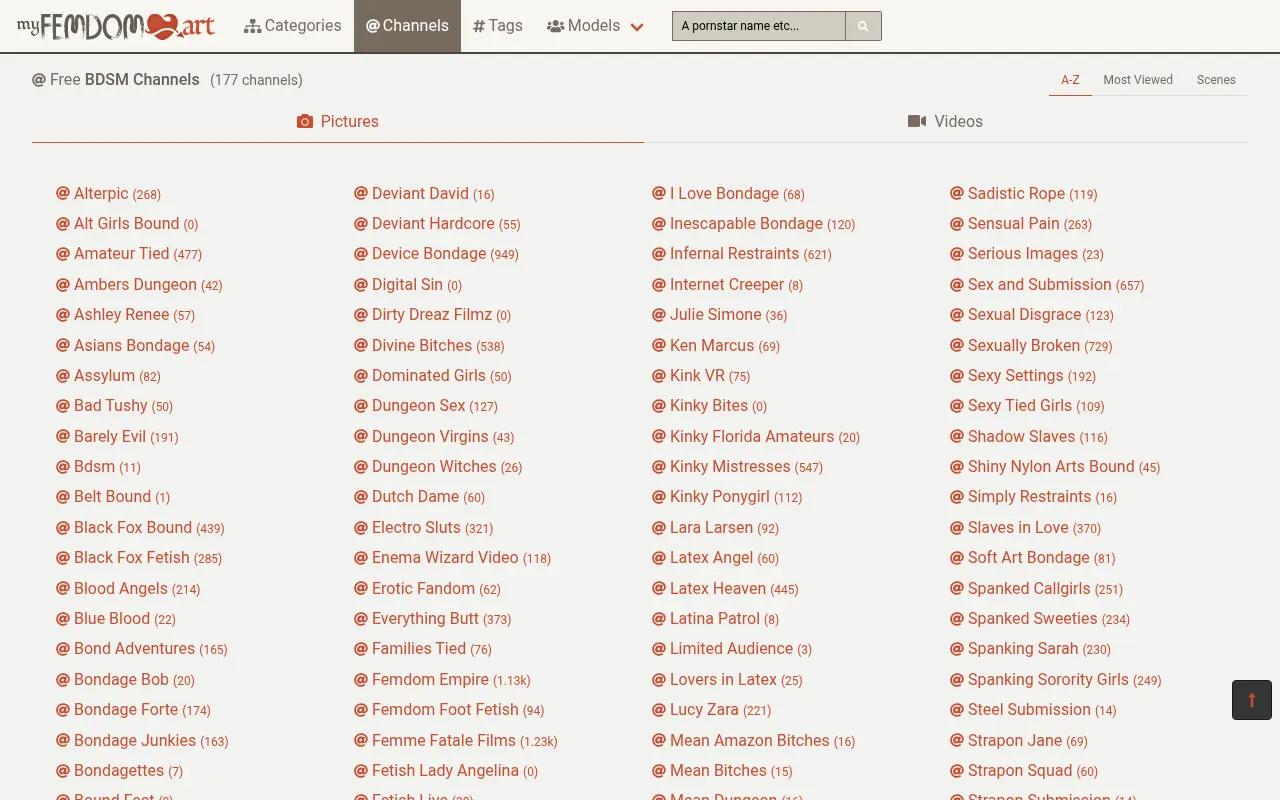This screenshot has height=800, width=1280.
Task: Open the Latex Angel channel link
Action: [x=715, y=558]
